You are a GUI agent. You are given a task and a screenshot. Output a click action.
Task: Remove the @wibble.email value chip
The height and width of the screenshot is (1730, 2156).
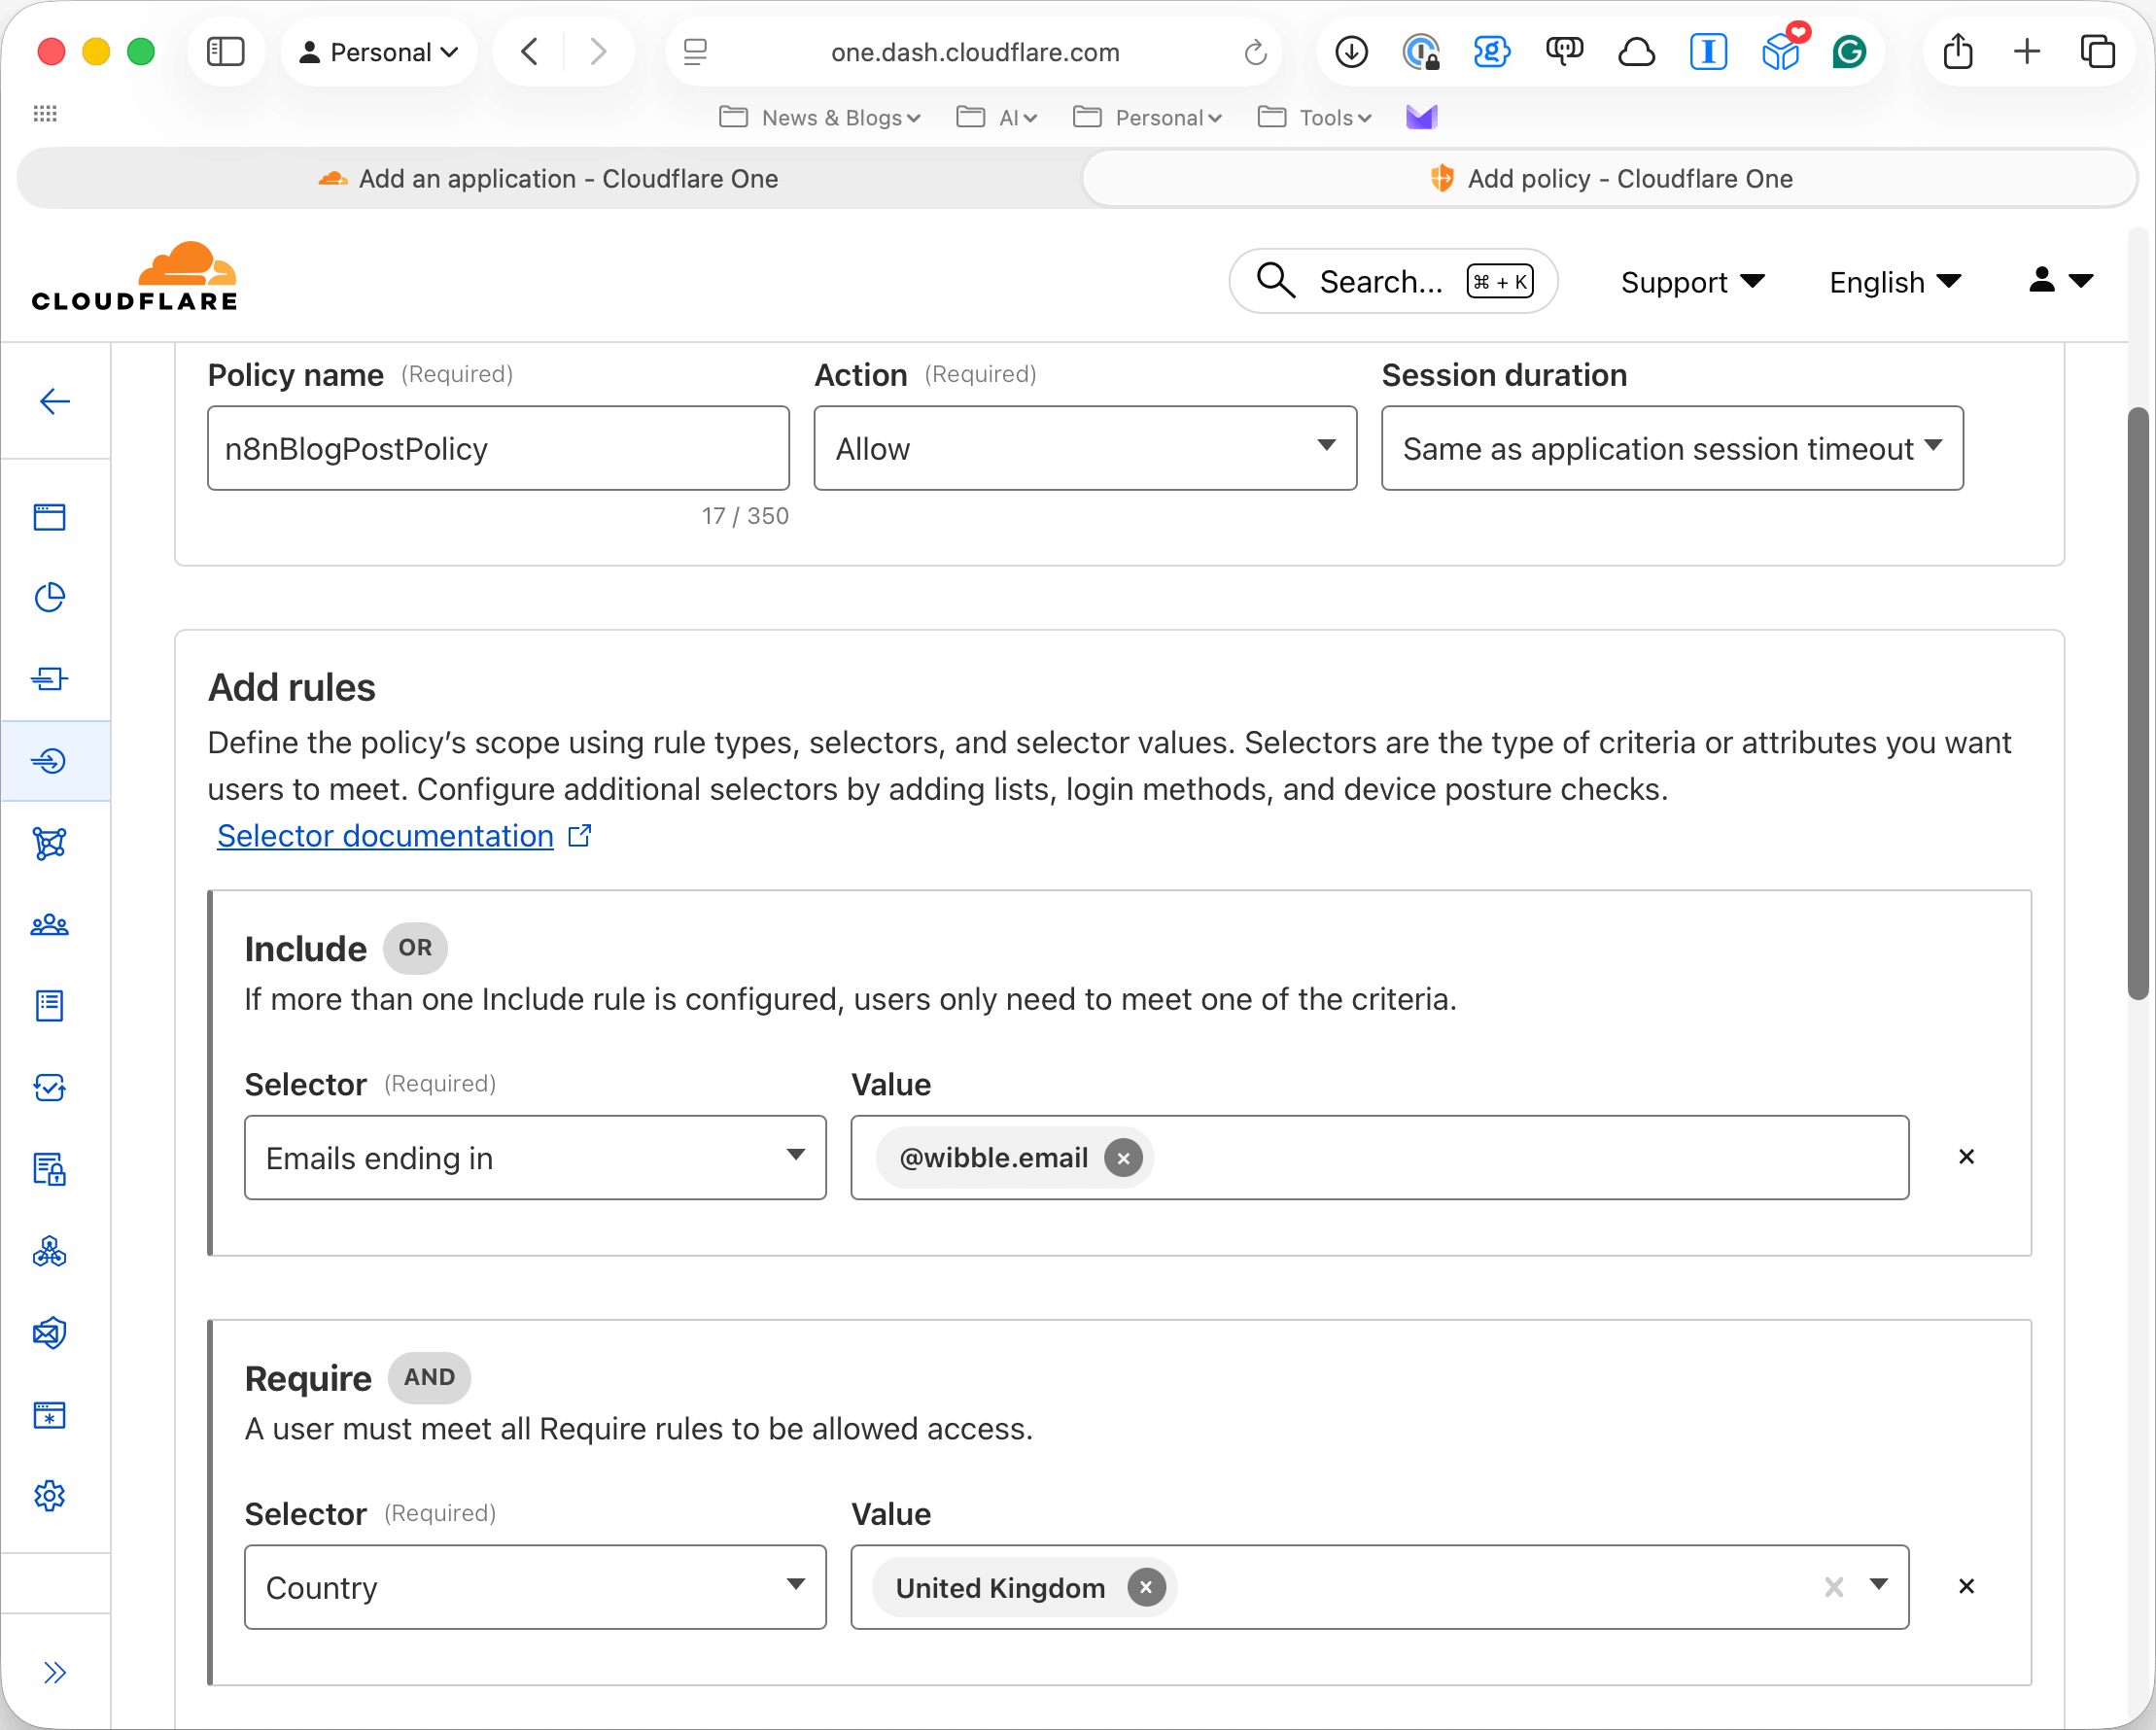tap(1123, 1158)
